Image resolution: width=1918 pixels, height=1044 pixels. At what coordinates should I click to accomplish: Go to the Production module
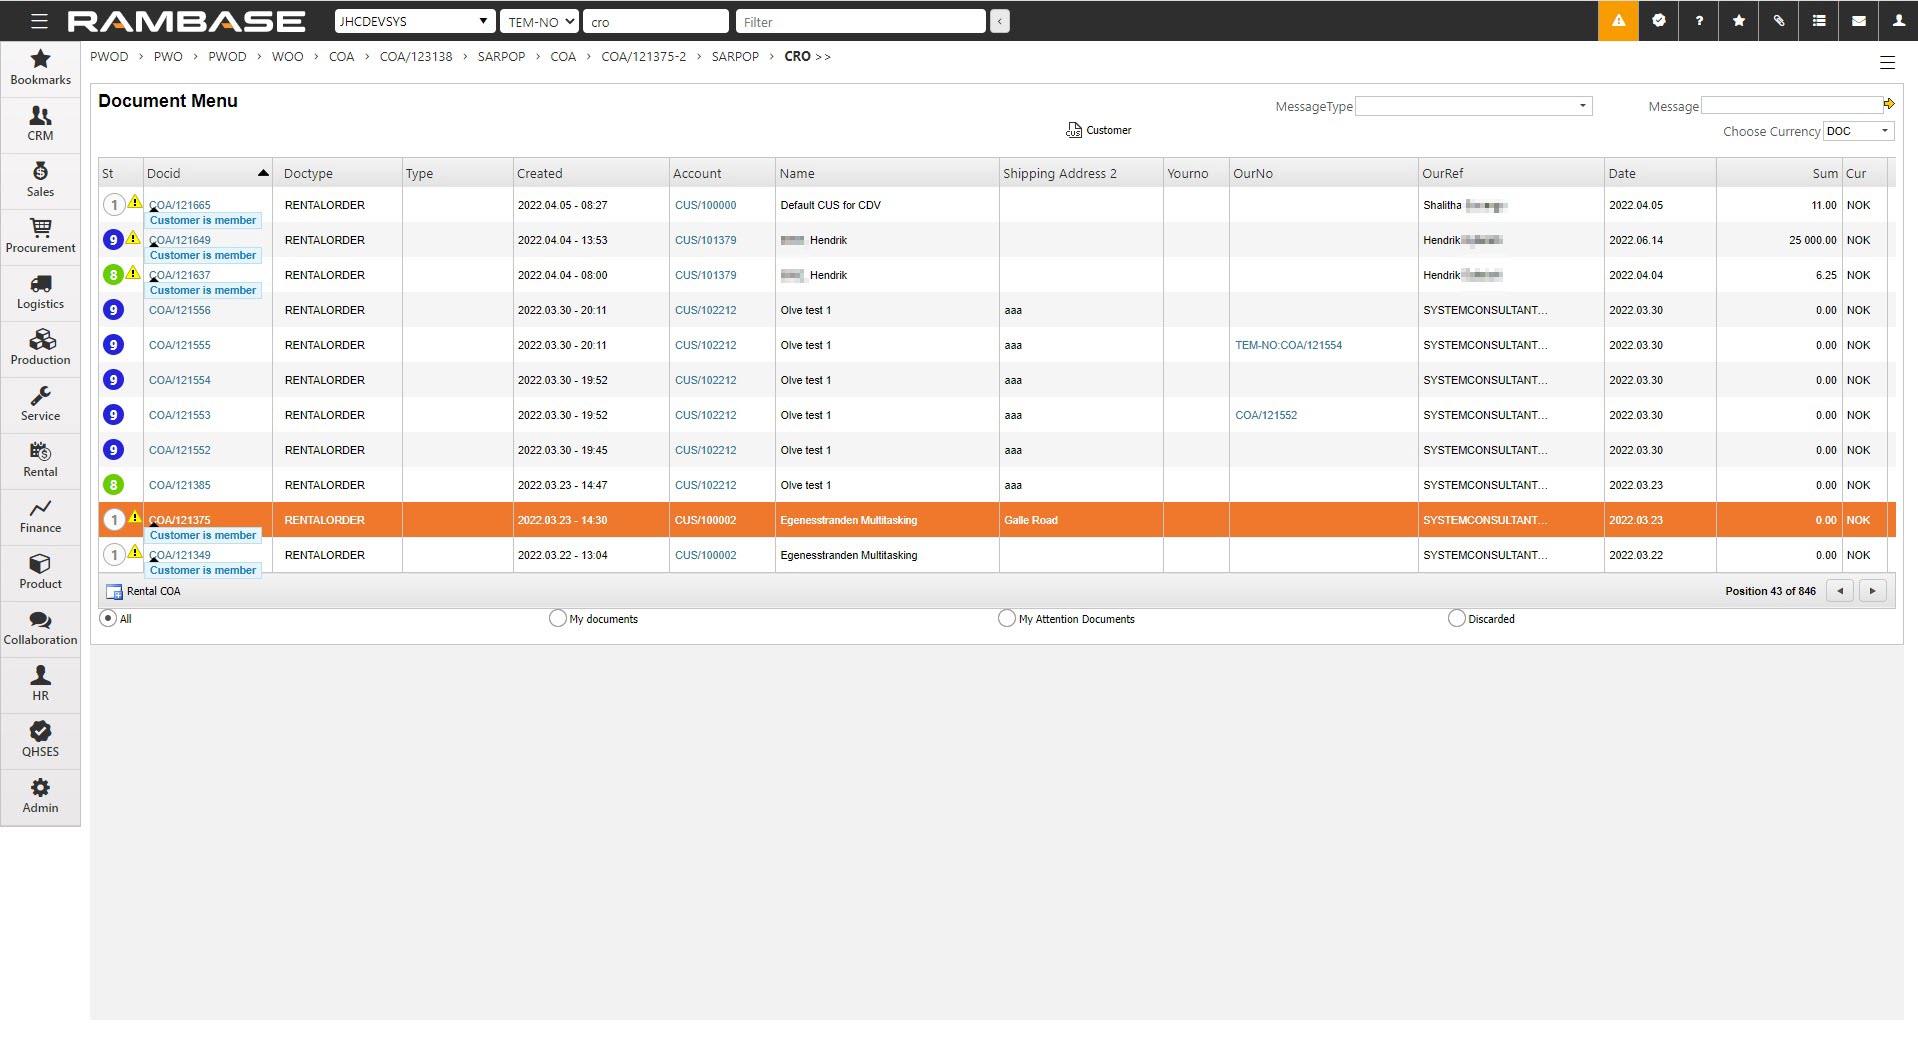[40, 348]
